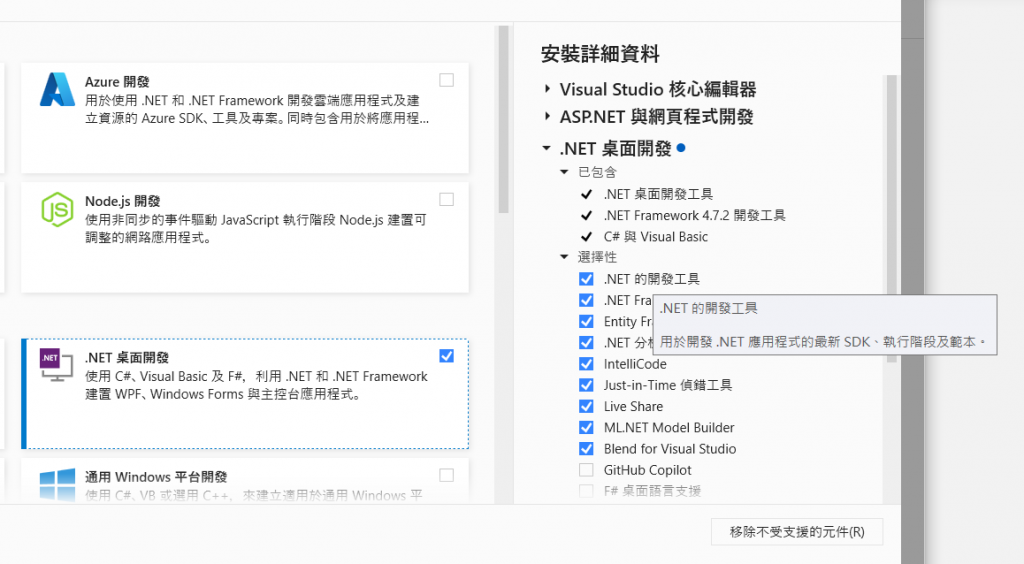Image resolution: width=1024 pixels, height=564 pixels.
Task: Click 移除不受支援的元件(R) button
Action: point(797,532)
